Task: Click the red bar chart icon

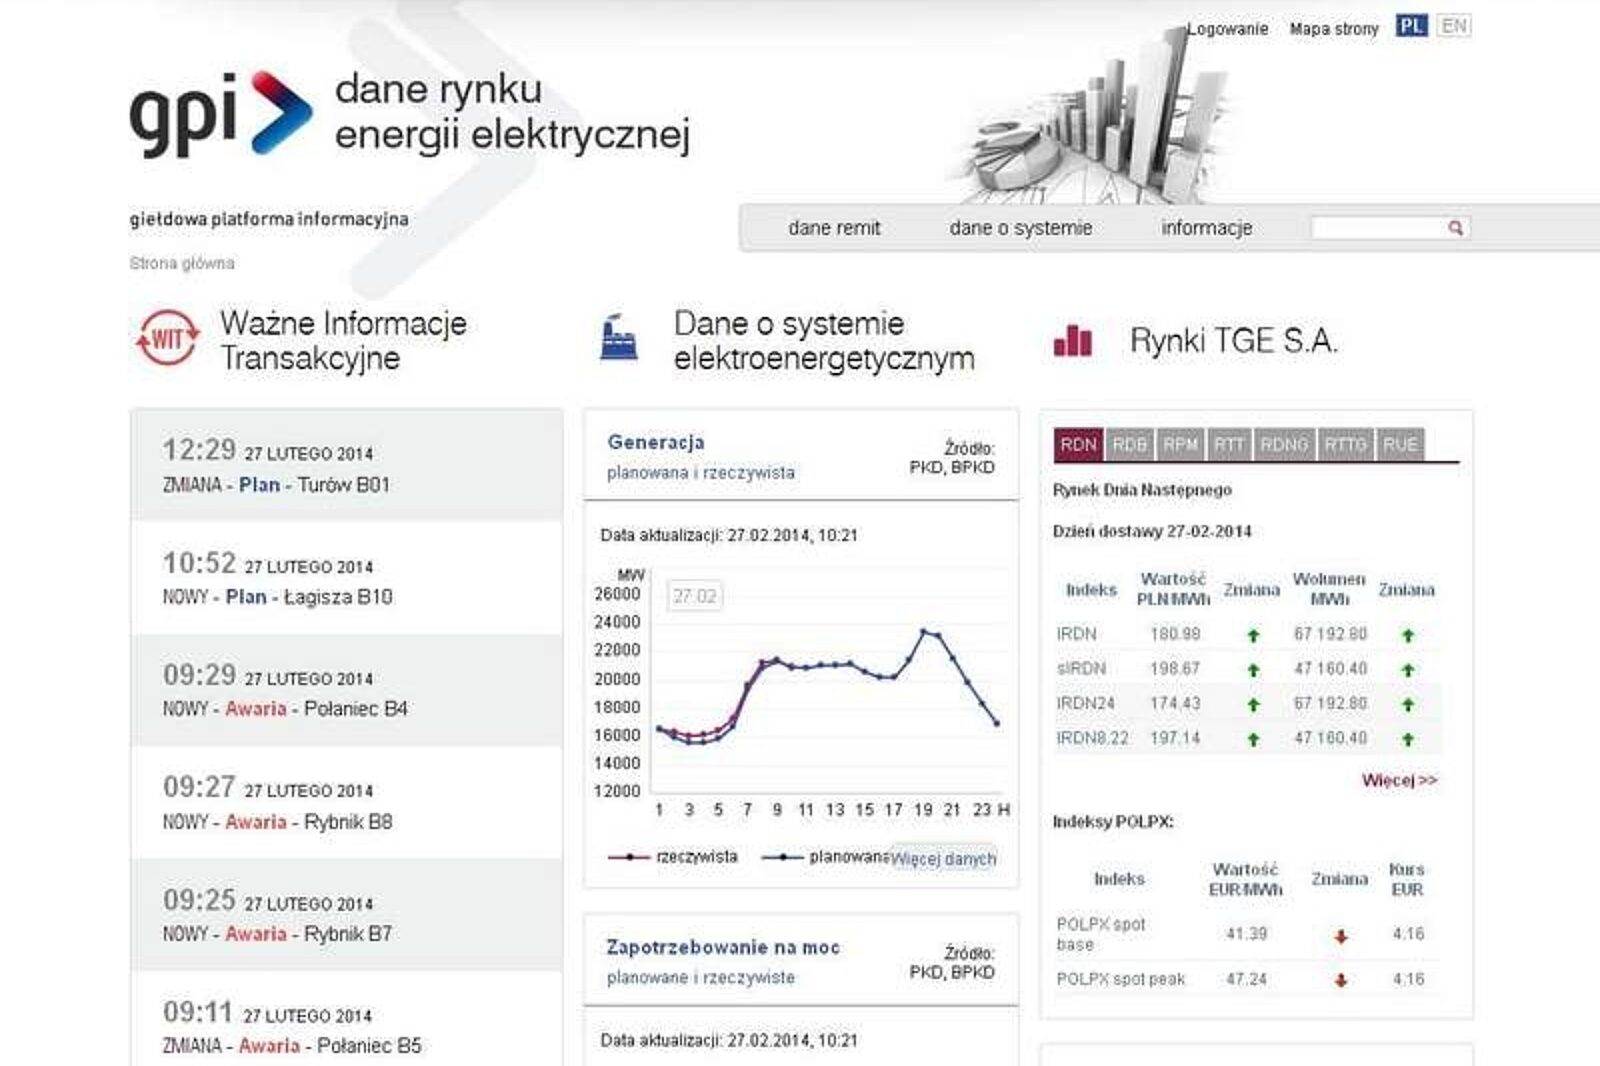Action: click(1072, 341)
